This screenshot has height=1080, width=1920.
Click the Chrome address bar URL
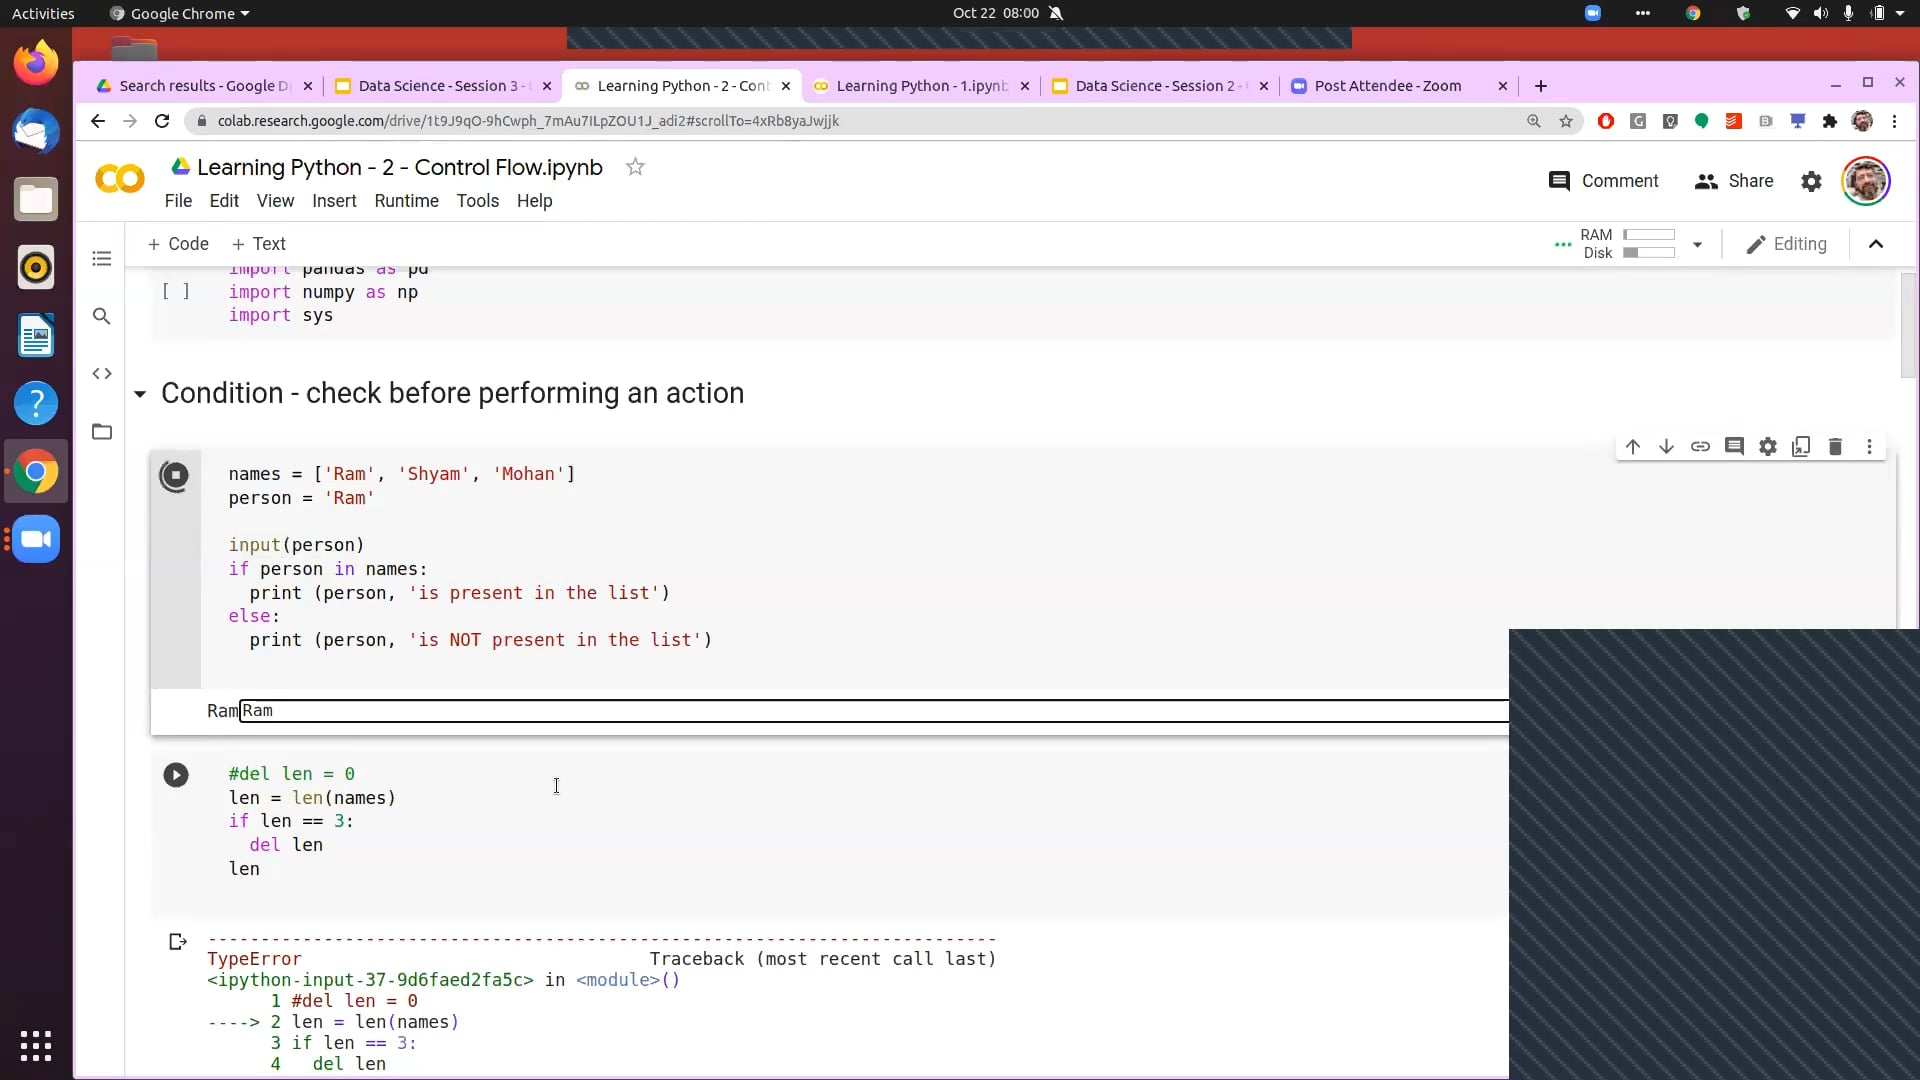(528, 121)
